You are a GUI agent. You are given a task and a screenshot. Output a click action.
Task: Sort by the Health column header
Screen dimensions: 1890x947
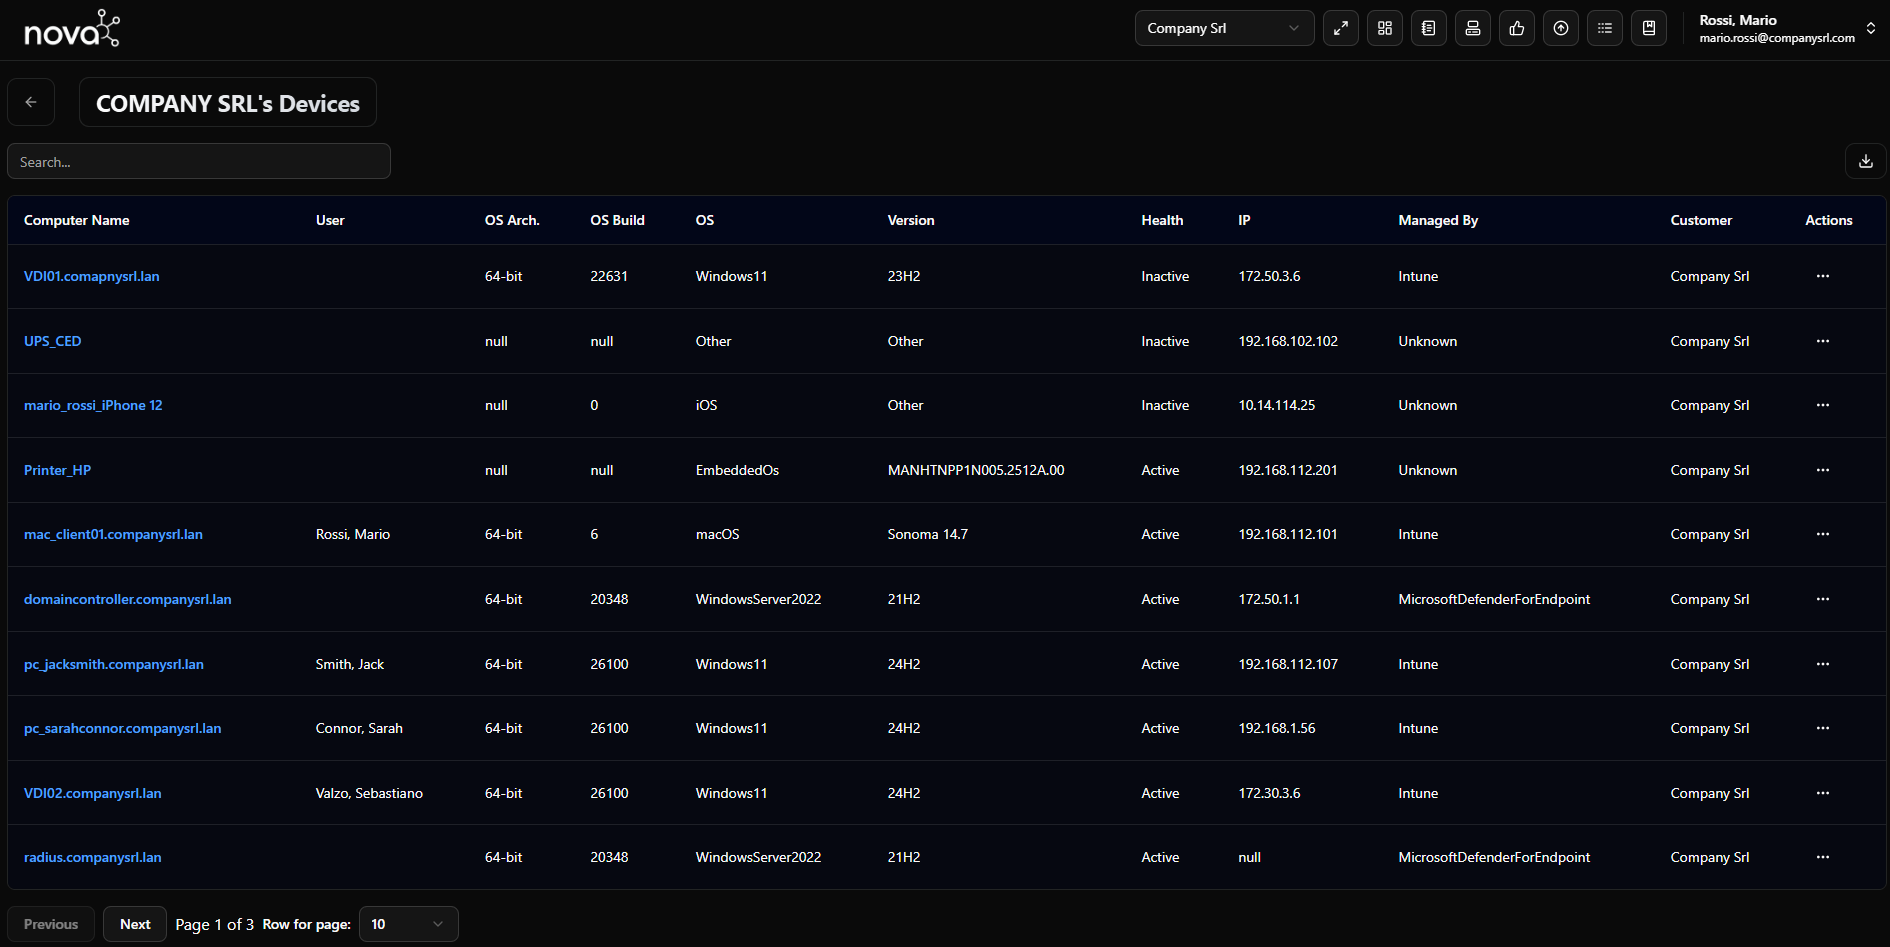[1162, 220]
